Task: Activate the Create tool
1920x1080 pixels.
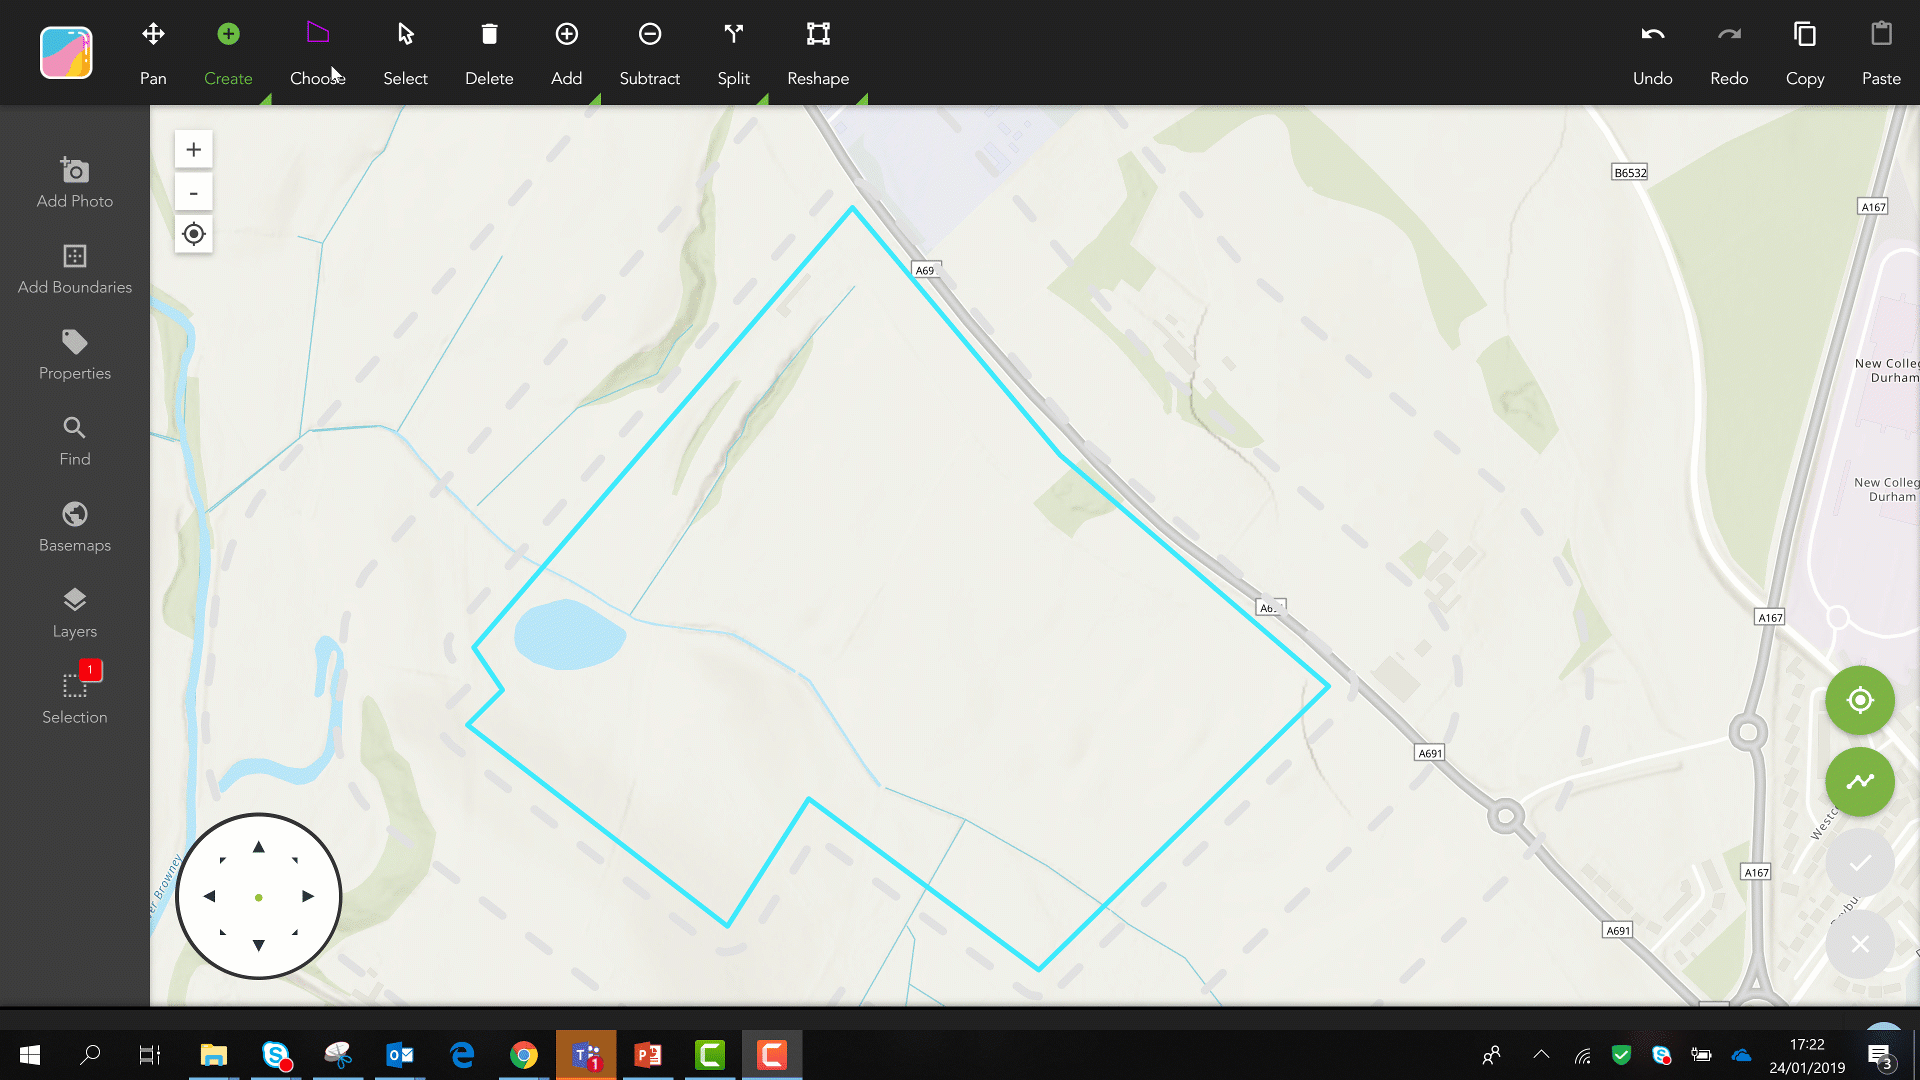Action: click(228, 53)
